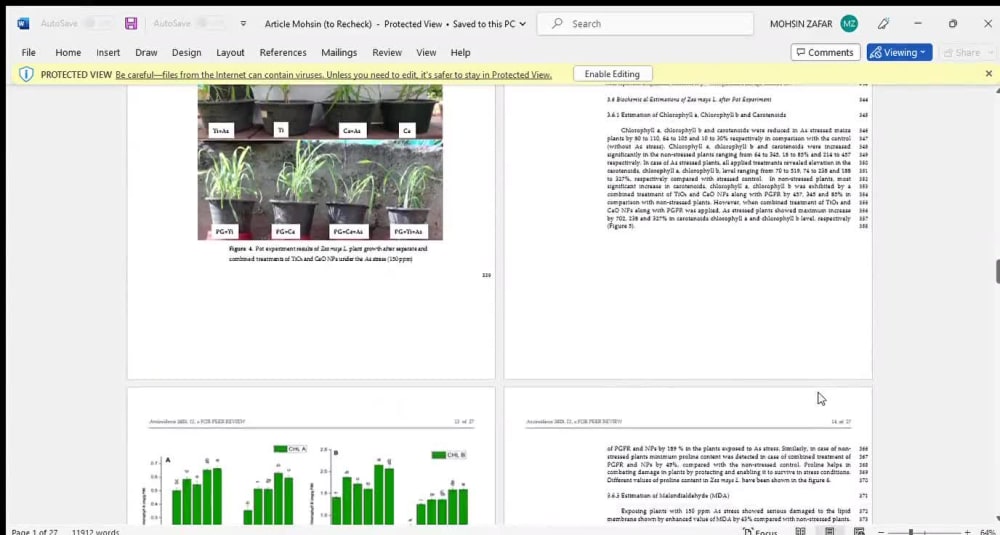Viewport: 1000px width, 535px height.
Task: Click the Enable Editing button
Action: (612, 74)
